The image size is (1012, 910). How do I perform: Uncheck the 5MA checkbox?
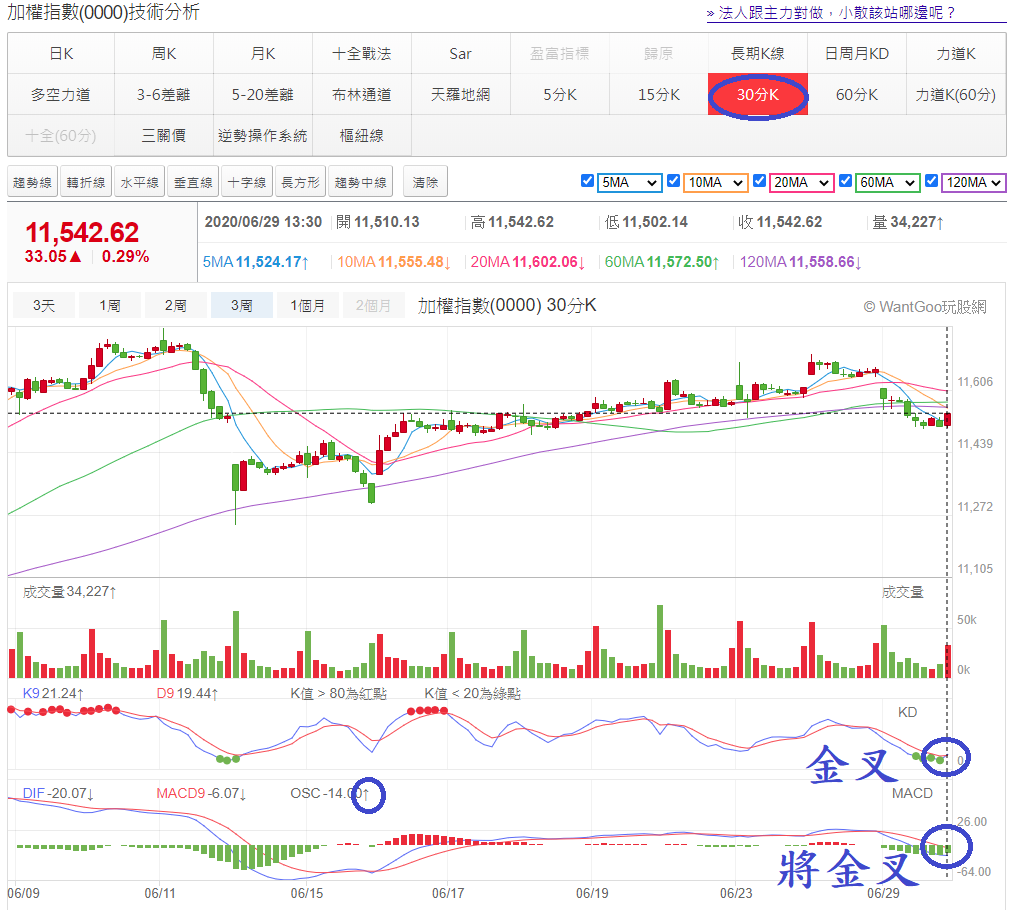click(x=587, y=181)
